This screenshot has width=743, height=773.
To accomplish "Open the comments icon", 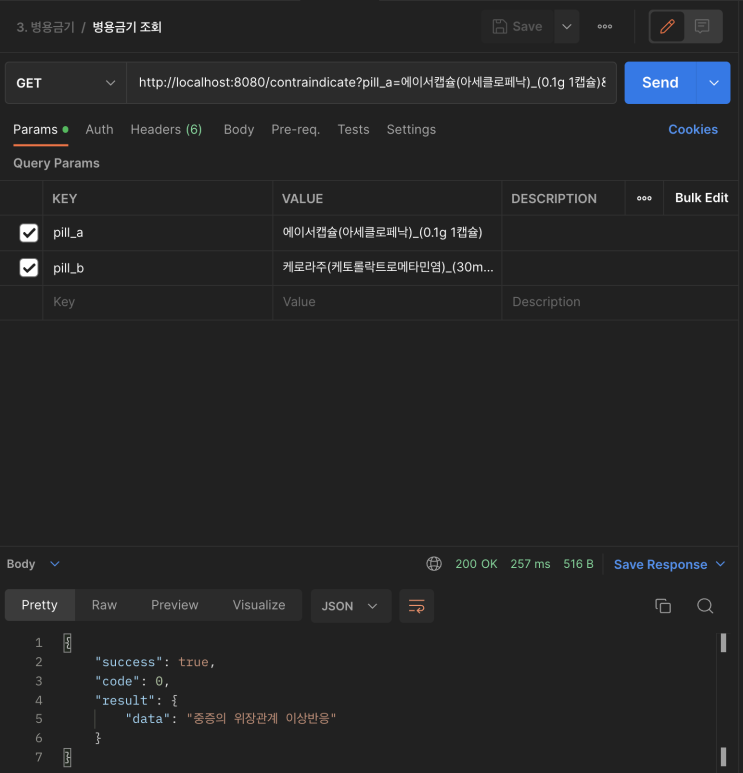I will 702,27.
